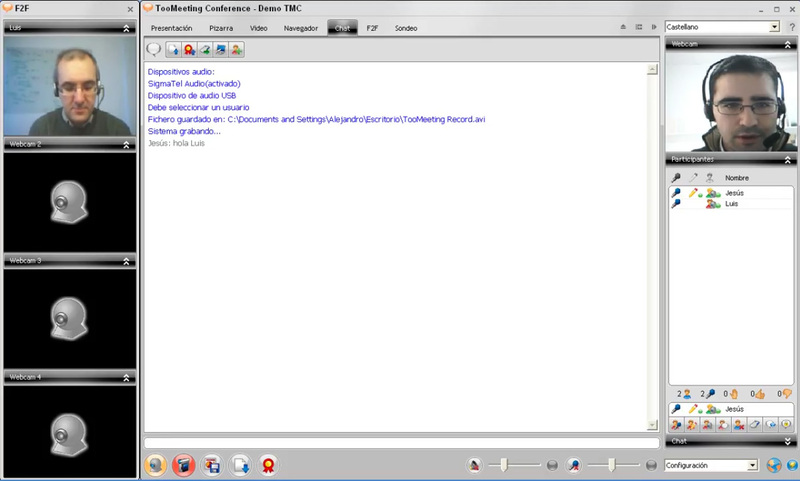
Task: Collapse the right Webcam panel
Action: coord(788,45)
